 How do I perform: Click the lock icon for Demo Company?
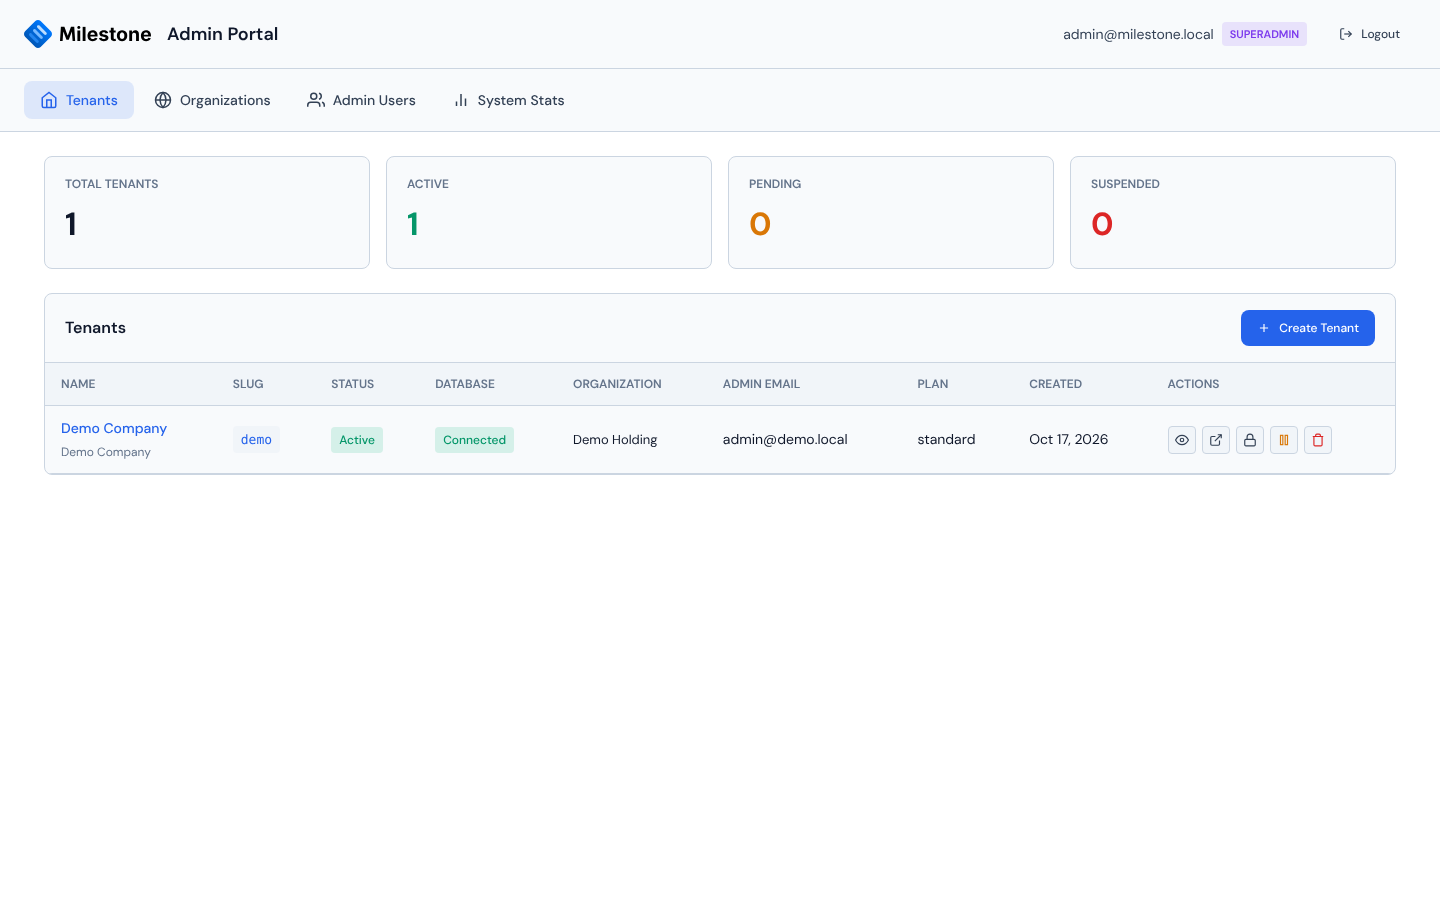(1250, 440)
